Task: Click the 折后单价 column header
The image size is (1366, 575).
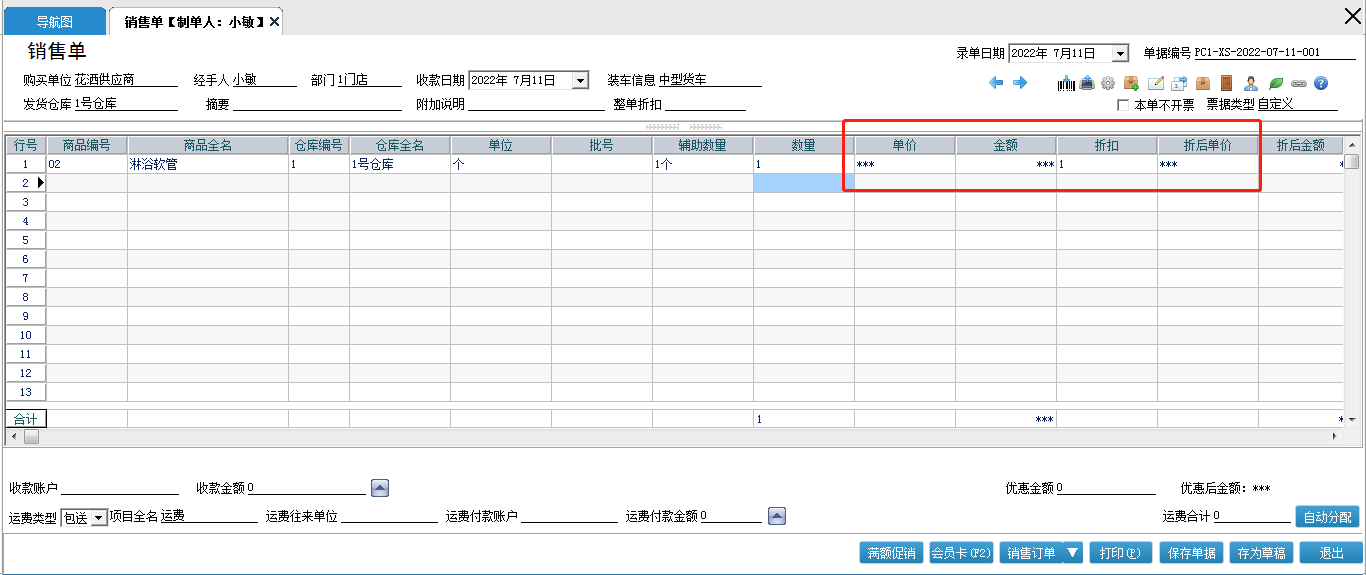Action: coord(1208,146)
